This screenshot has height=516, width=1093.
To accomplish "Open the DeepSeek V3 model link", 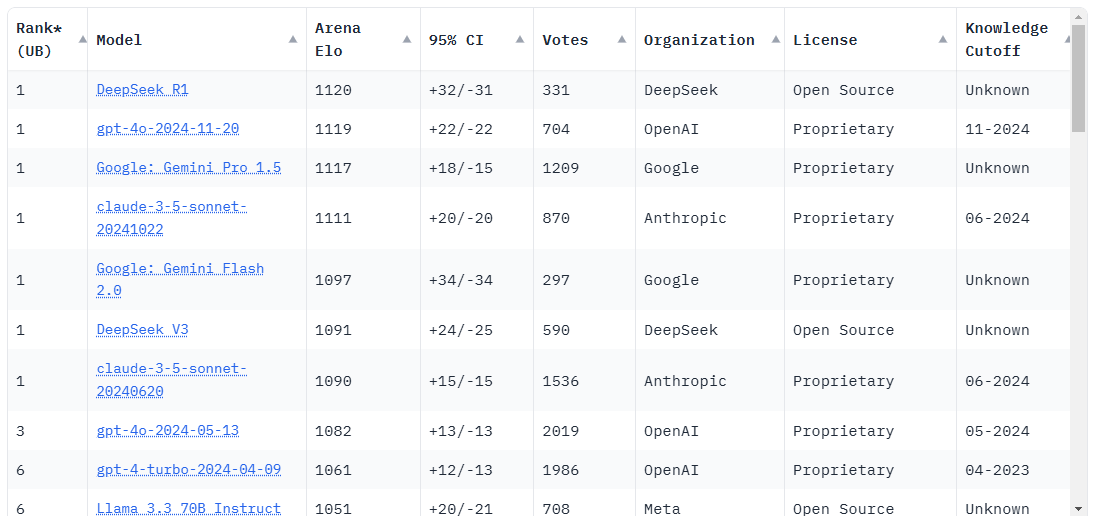I will (x=142, y=330).
